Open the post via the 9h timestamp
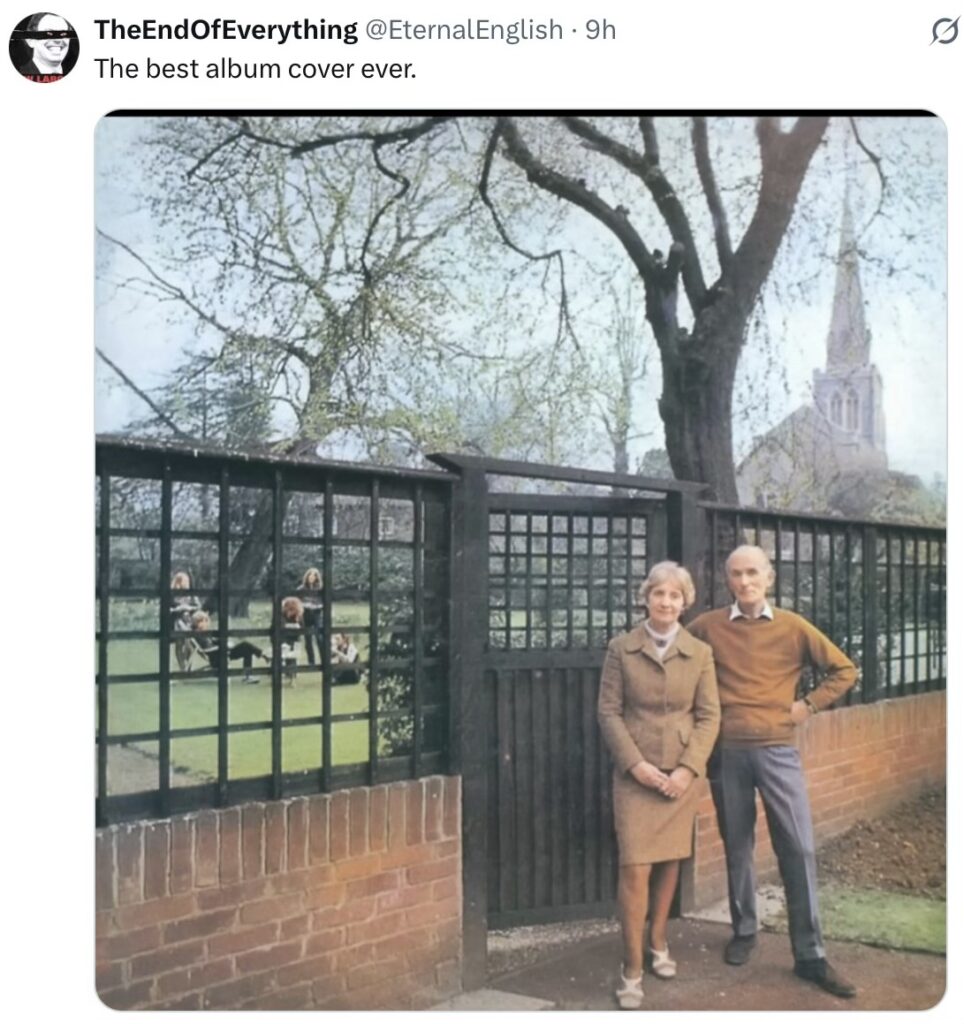 (x=600, y=30)
